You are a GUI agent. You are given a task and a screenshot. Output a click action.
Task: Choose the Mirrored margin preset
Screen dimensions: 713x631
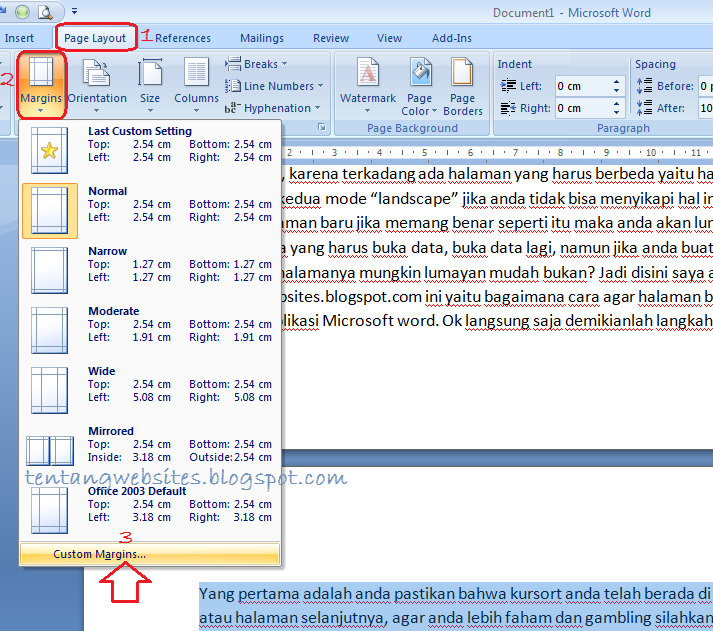click(150, 451)
